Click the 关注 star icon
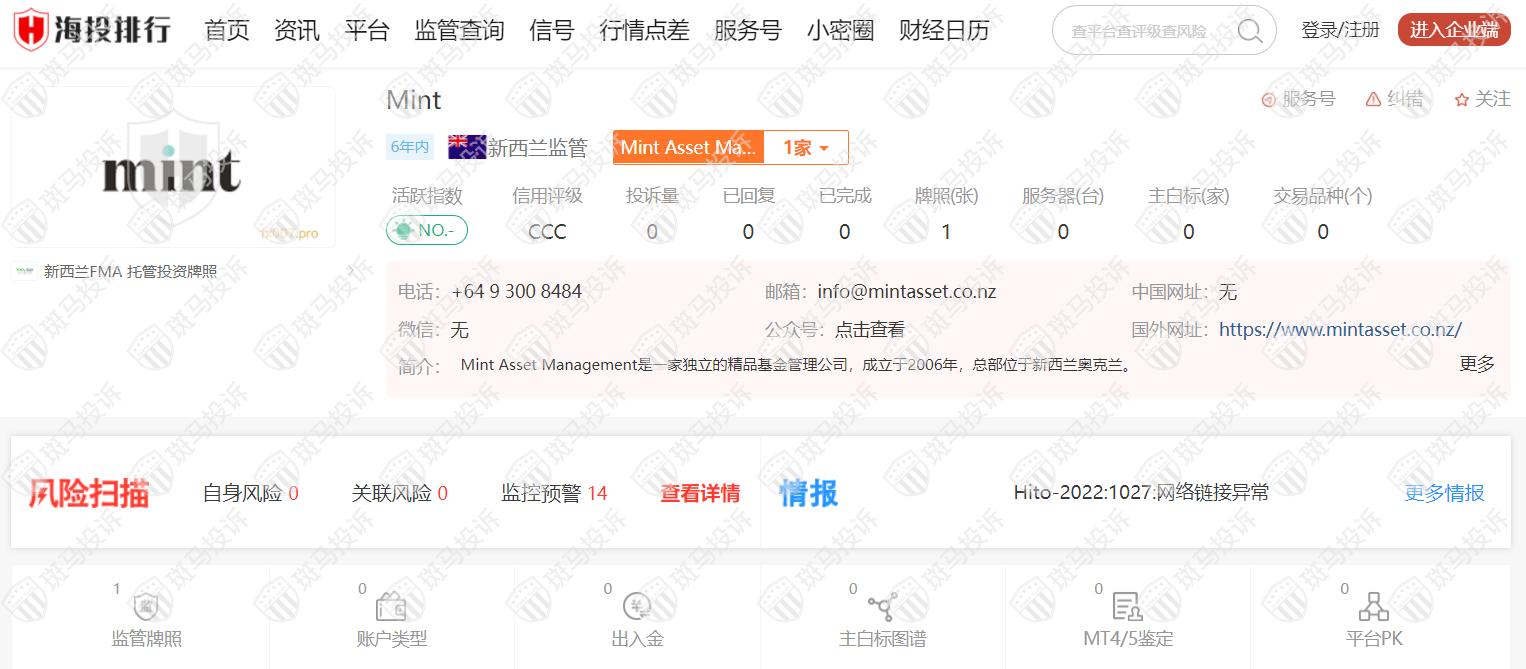This screenshot has width=1526, height=669. click(x=1461, y=99)
